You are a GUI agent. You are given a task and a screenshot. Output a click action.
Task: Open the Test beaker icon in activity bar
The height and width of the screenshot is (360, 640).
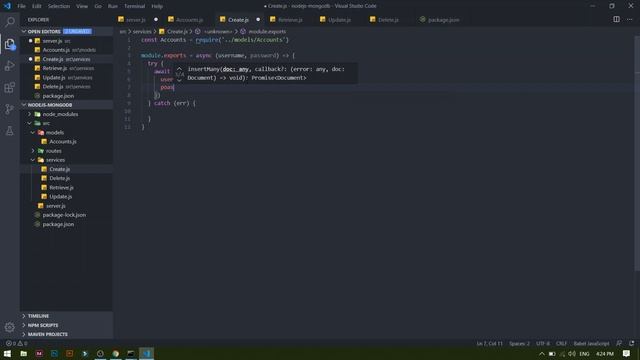point(10,131)
